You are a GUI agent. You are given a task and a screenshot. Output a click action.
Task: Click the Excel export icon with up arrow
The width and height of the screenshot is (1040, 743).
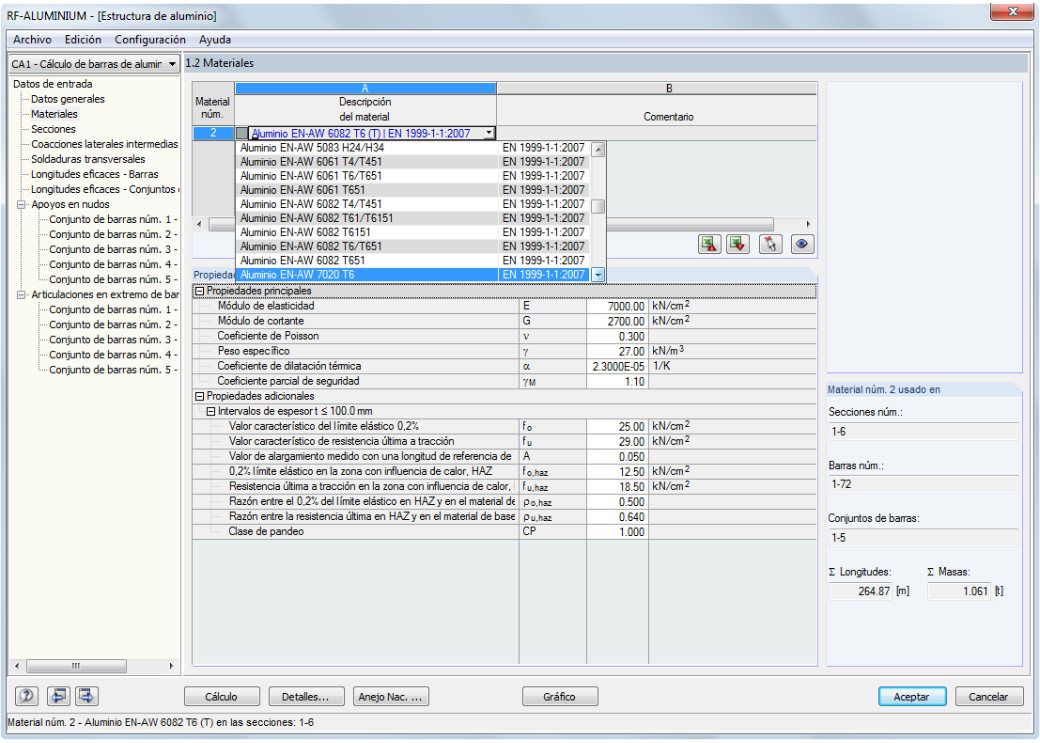[x=709, y=244]
